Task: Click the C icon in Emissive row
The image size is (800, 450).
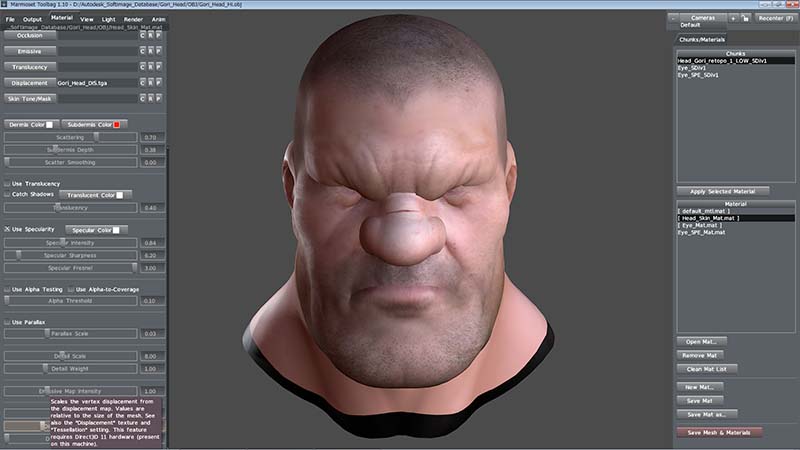Action: click(142, 51)
